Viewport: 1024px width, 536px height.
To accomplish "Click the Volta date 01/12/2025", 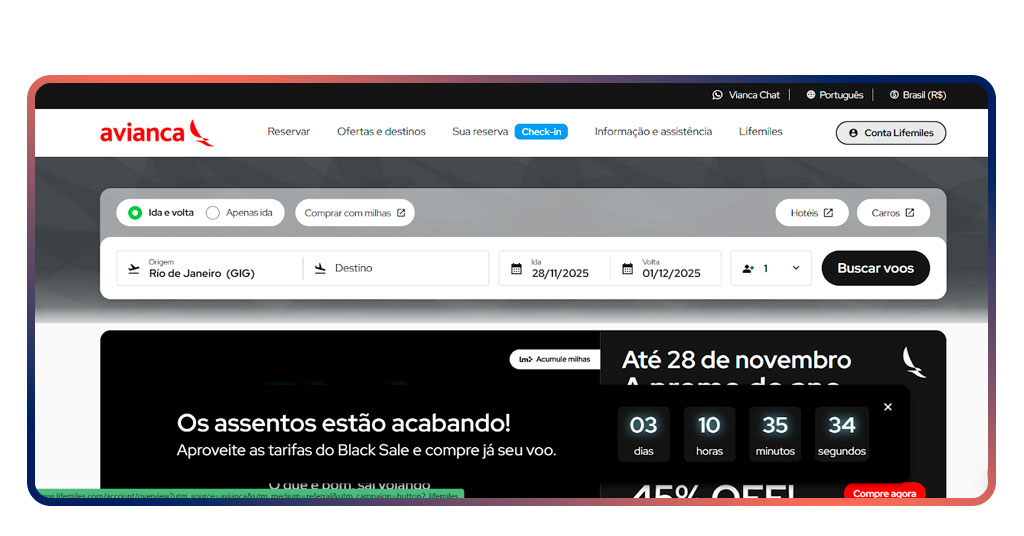I will tap(665, 268).
